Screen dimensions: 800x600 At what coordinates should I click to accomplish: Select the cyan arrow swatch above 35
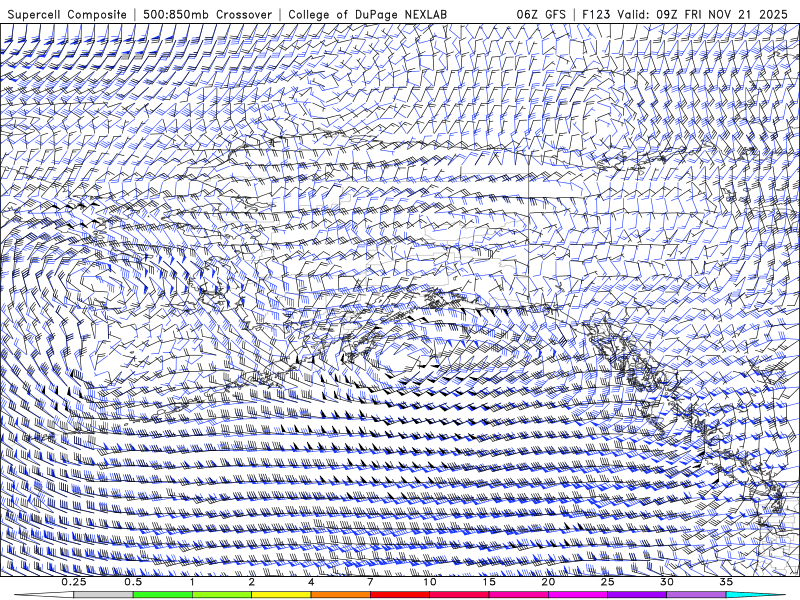755,595
